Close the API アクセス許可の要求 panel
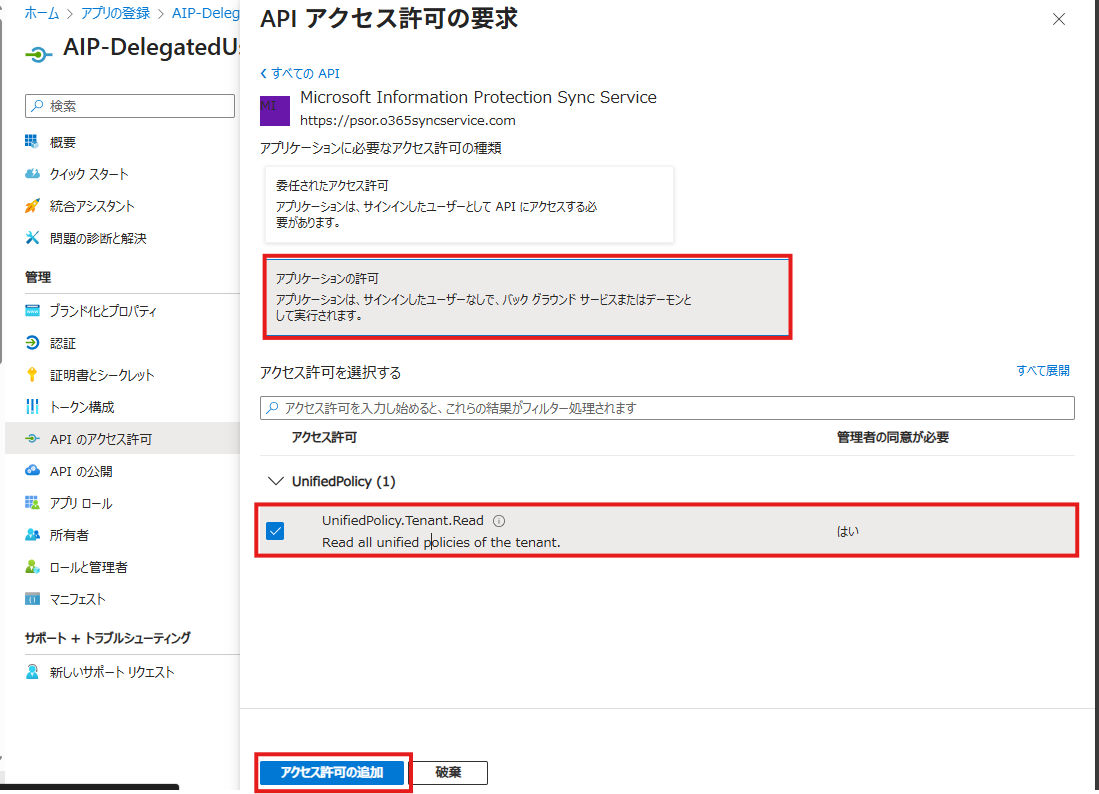The width and height of the screenshot is (1099, 794). pyautogui.click(x=1058, y=19)
